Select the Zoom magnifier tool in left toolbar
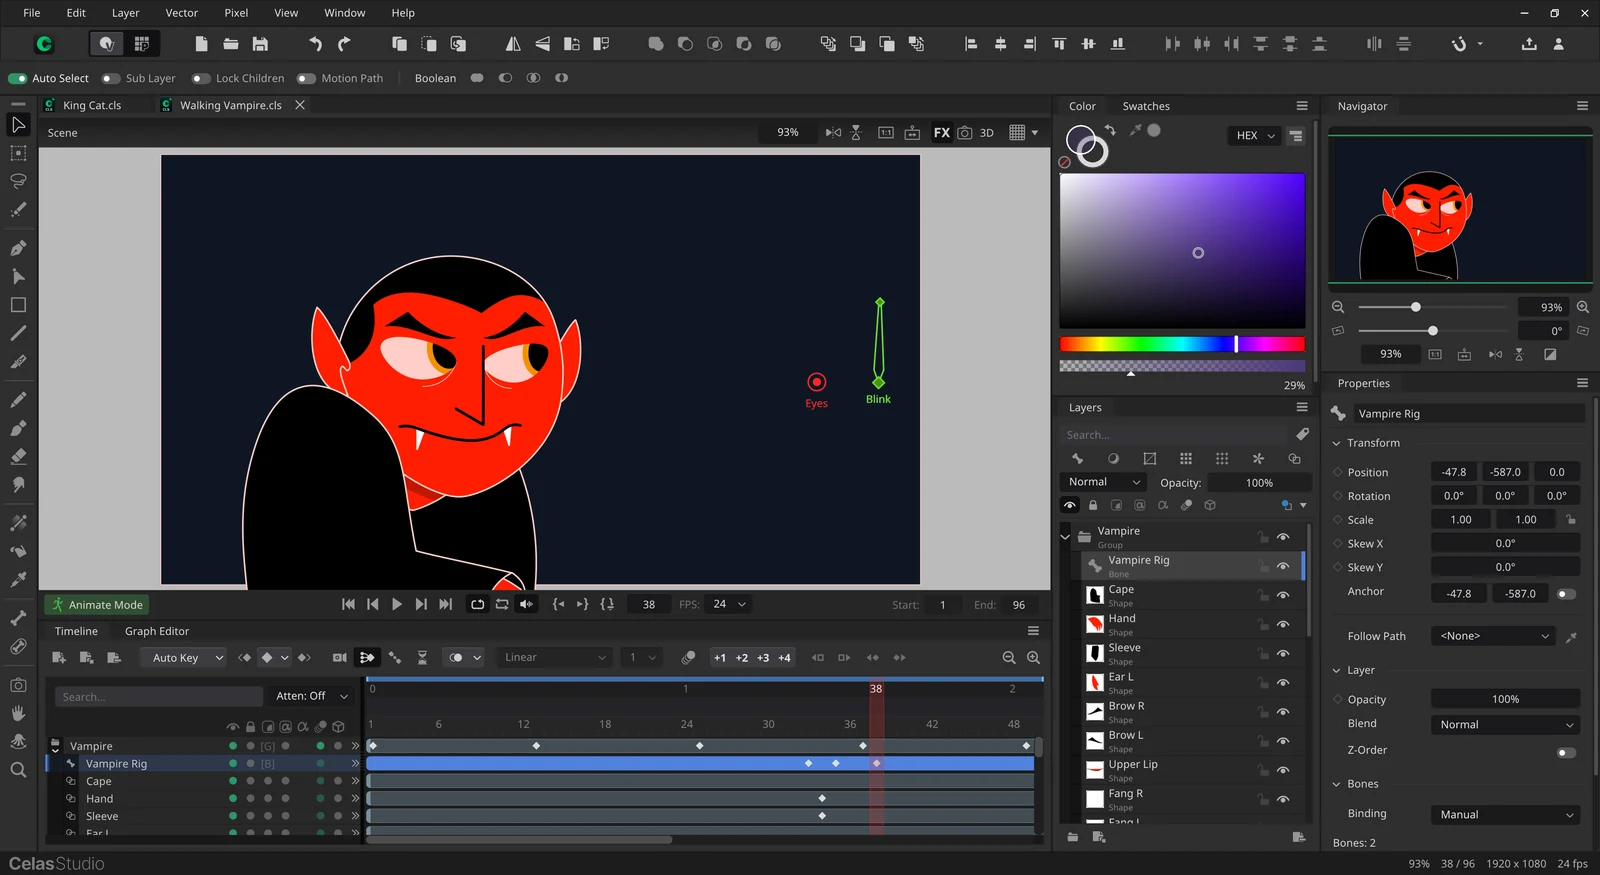The height and width of the screenshot is (875, 1600). tap(18, 770)
